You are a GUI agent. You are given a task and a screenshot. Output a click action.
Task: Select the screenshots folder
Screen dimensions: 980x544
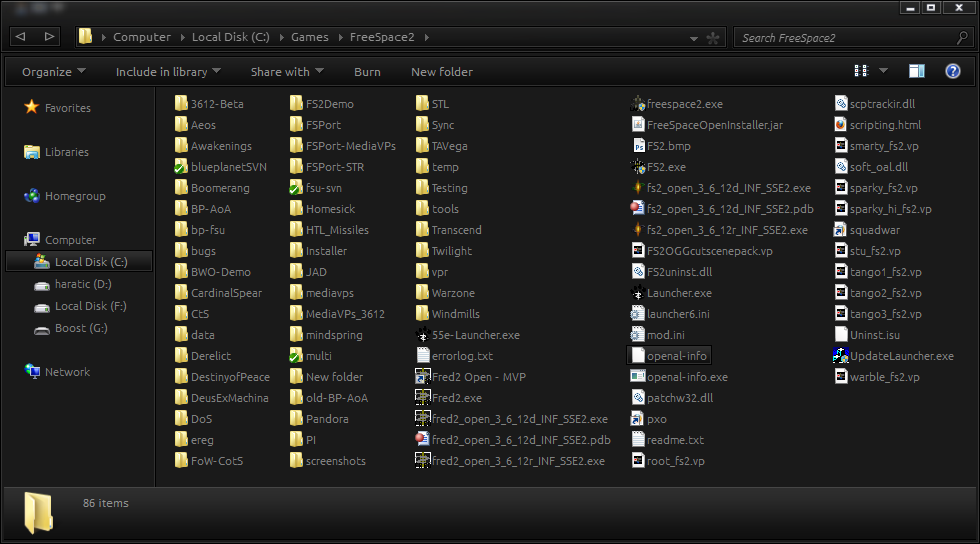(x=328, y=461)
